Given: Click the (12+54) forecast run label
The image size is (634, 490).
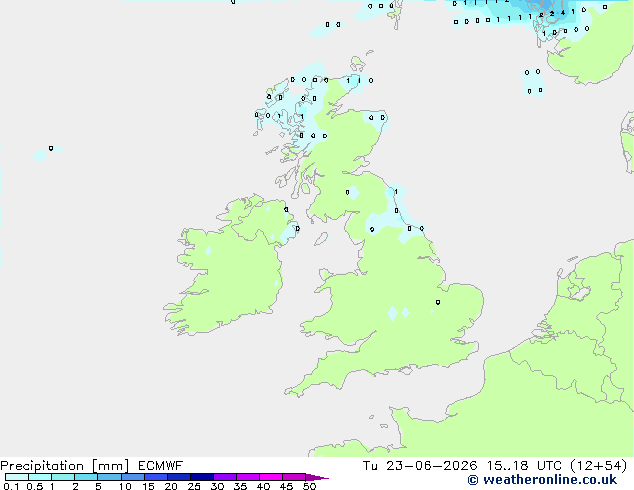Looking at the screenshot, I should 599,466.
